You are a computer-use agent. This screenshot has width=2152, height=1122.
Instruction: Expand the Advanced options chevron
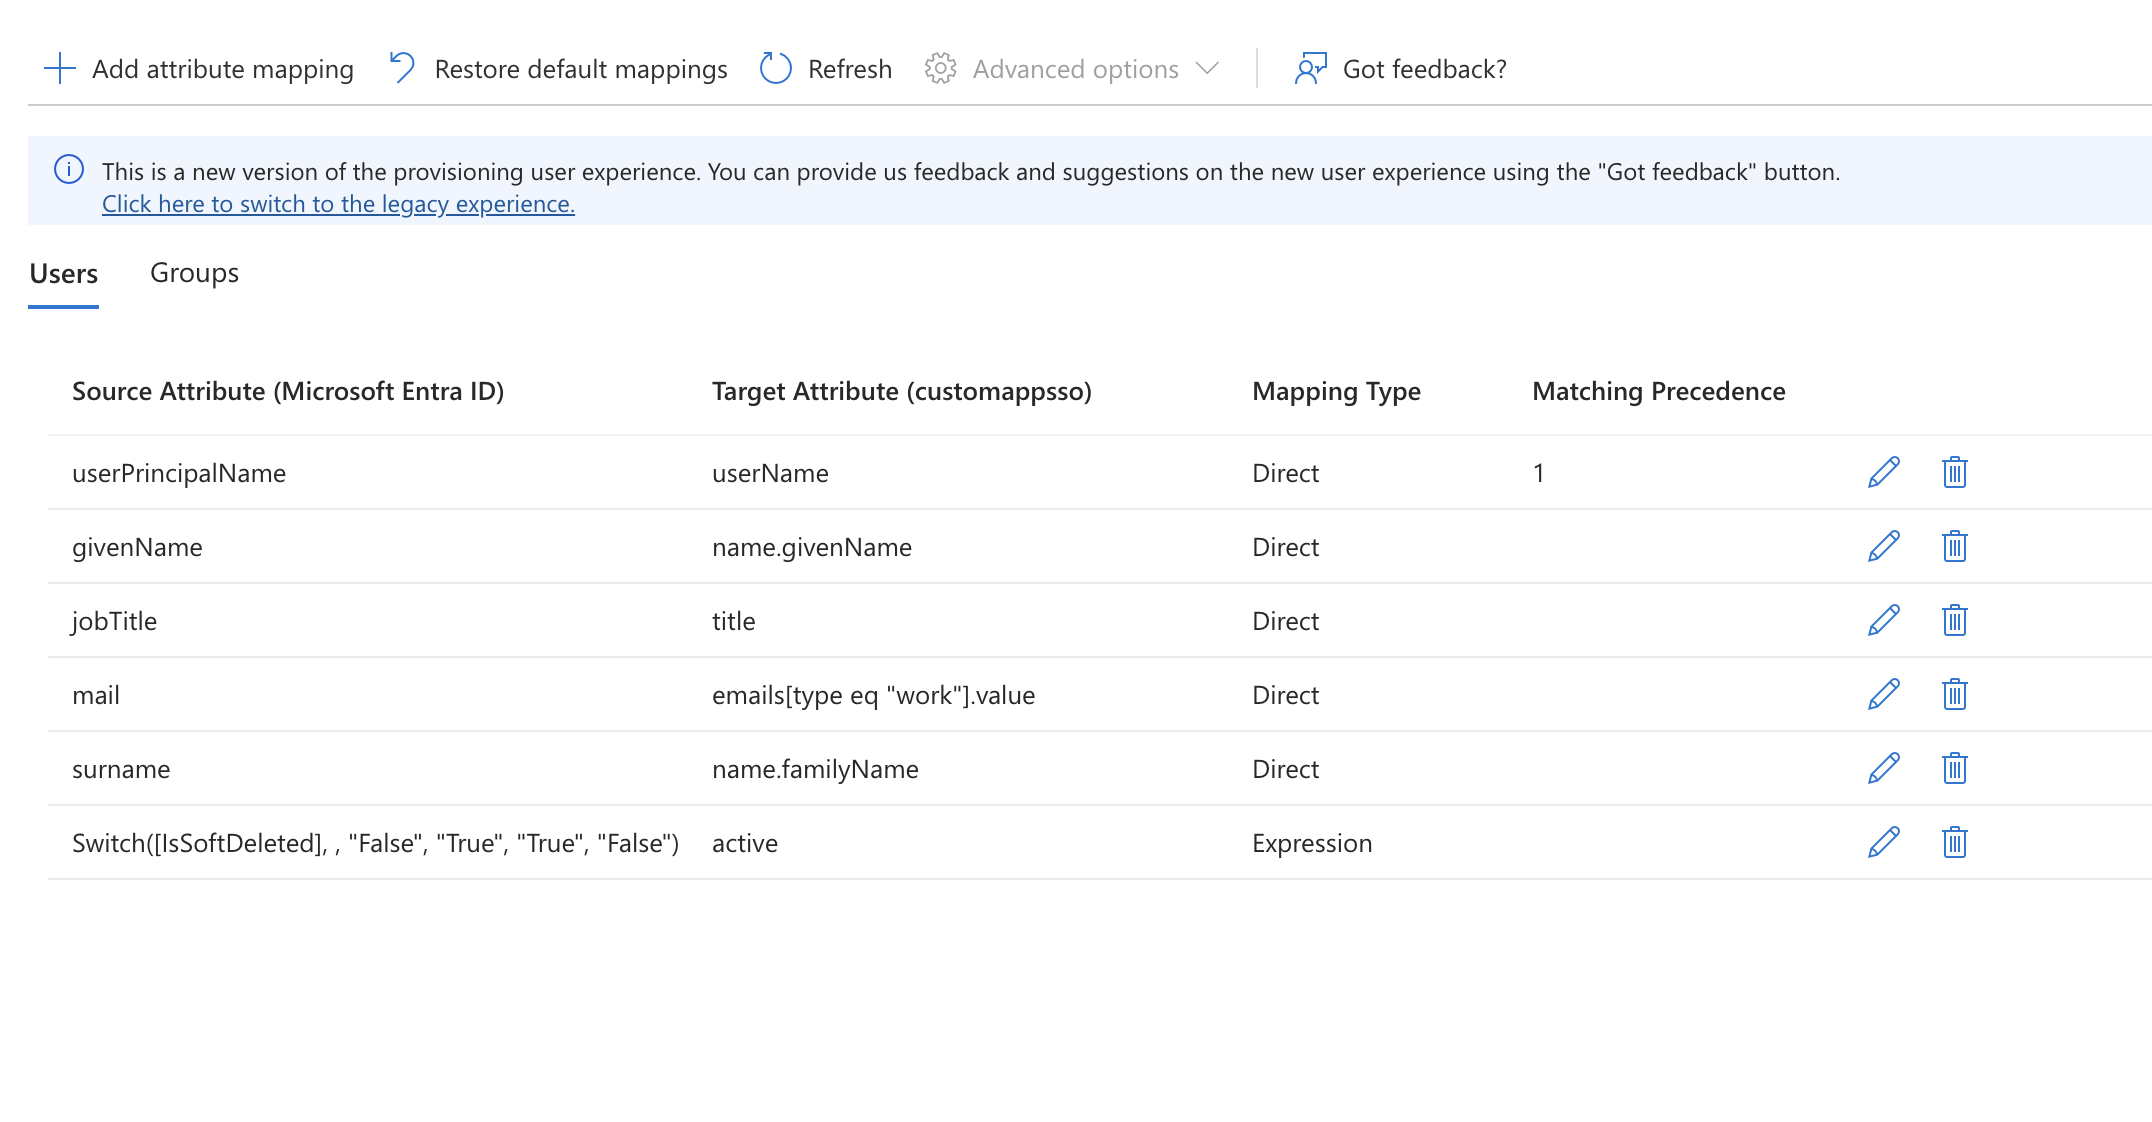click(1207, 68)
